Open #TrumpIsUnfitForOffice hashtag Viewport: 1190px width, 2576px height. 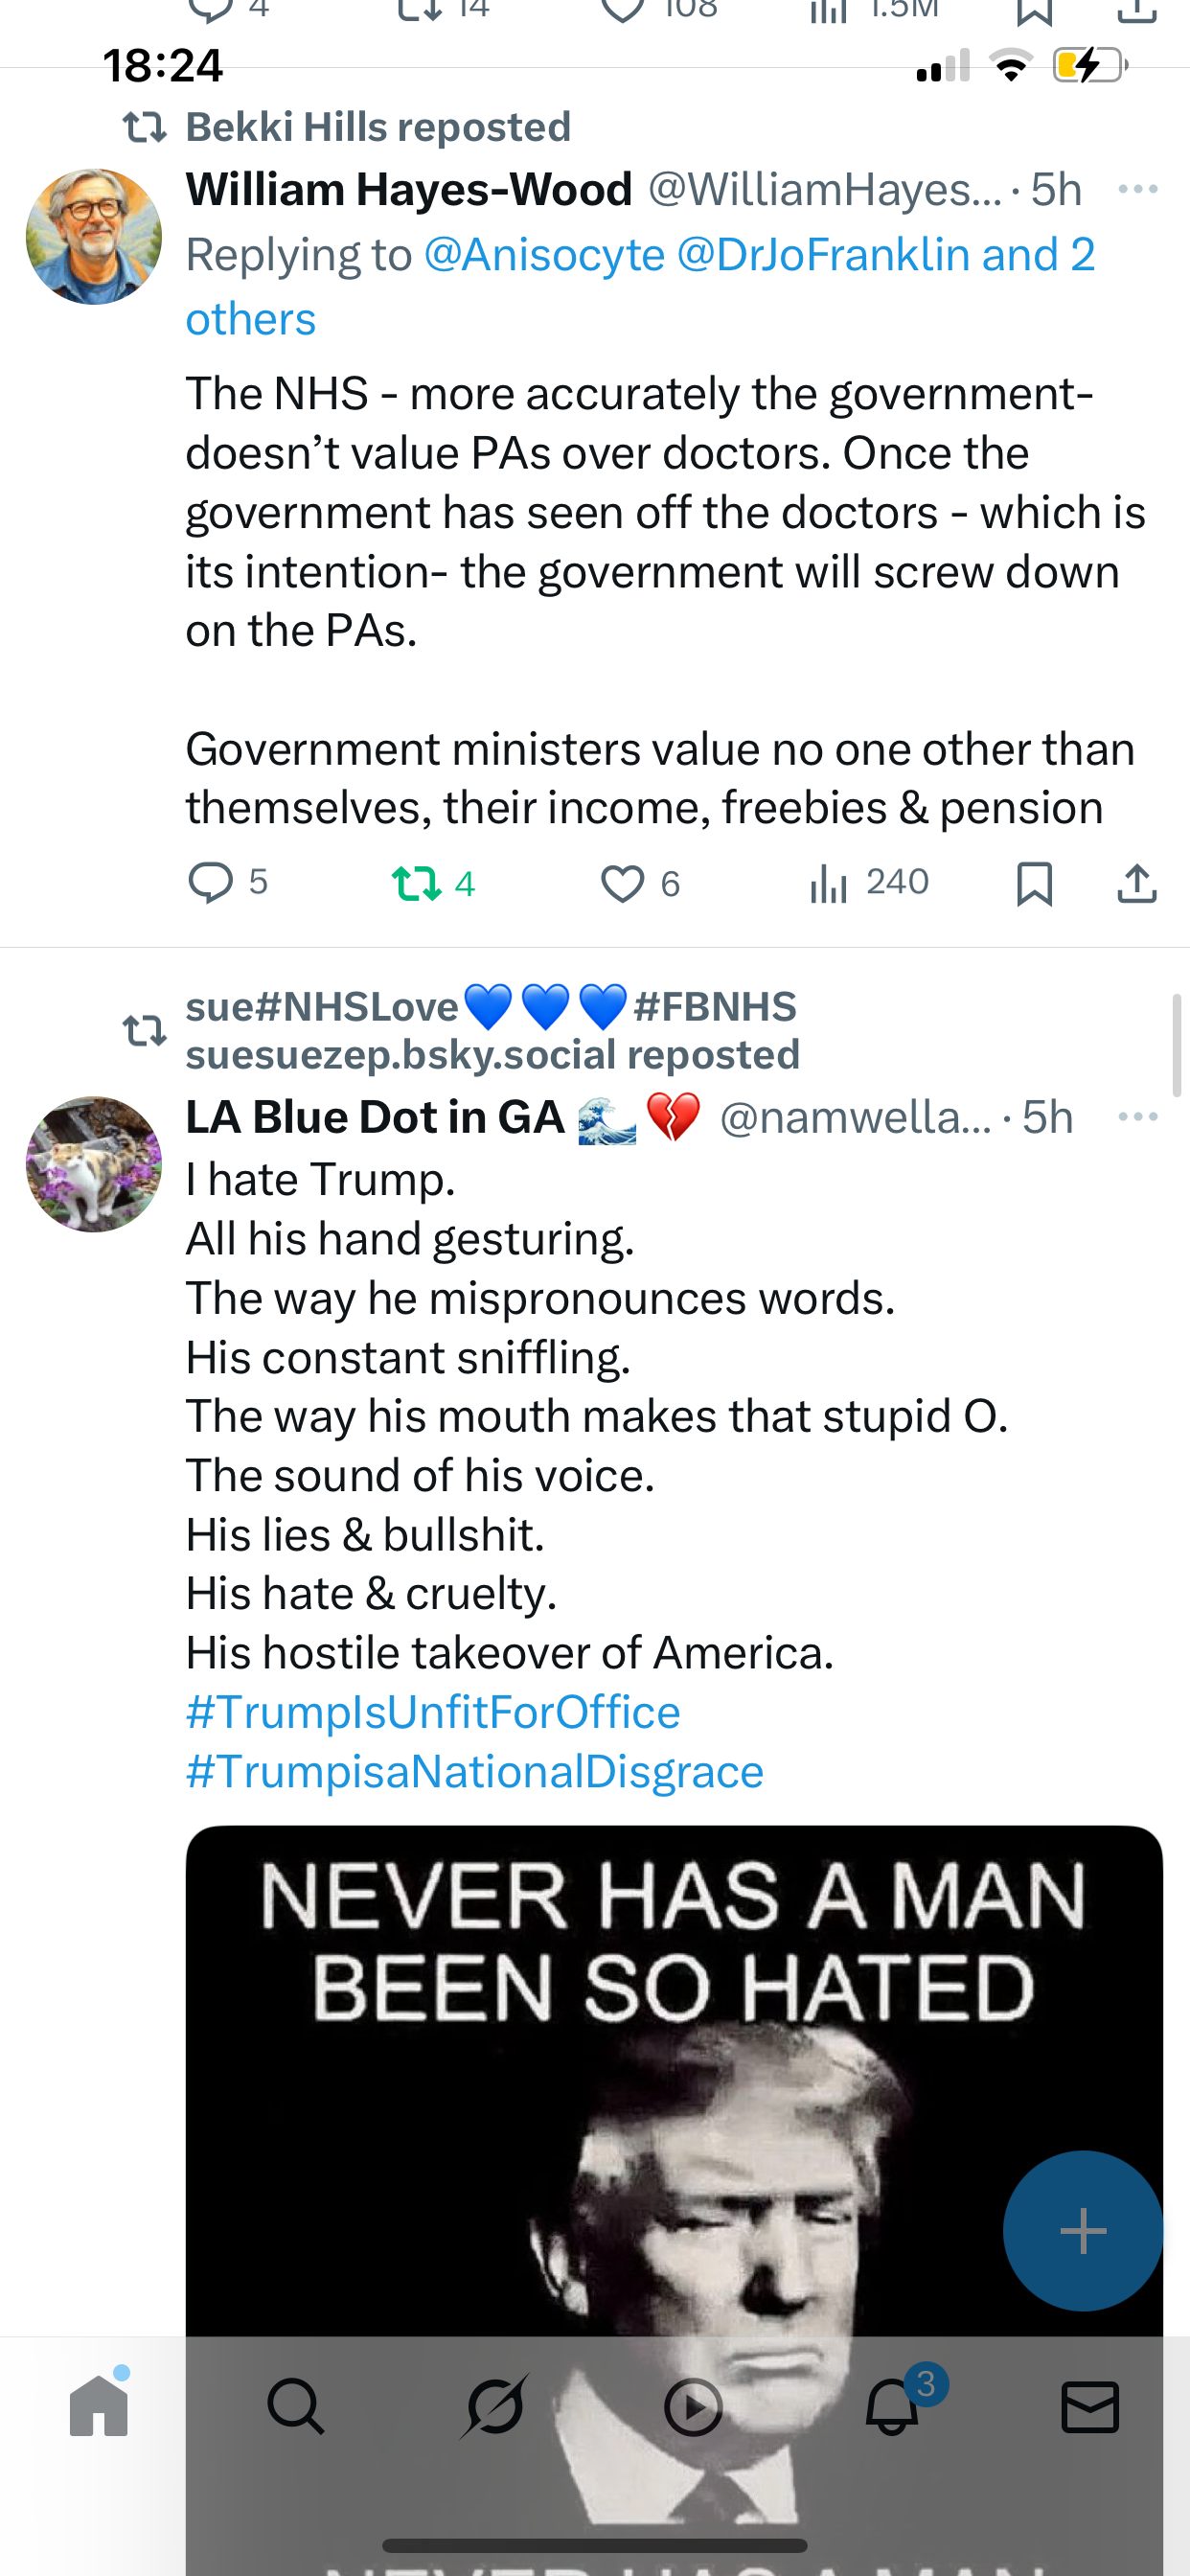[433, 1712]
